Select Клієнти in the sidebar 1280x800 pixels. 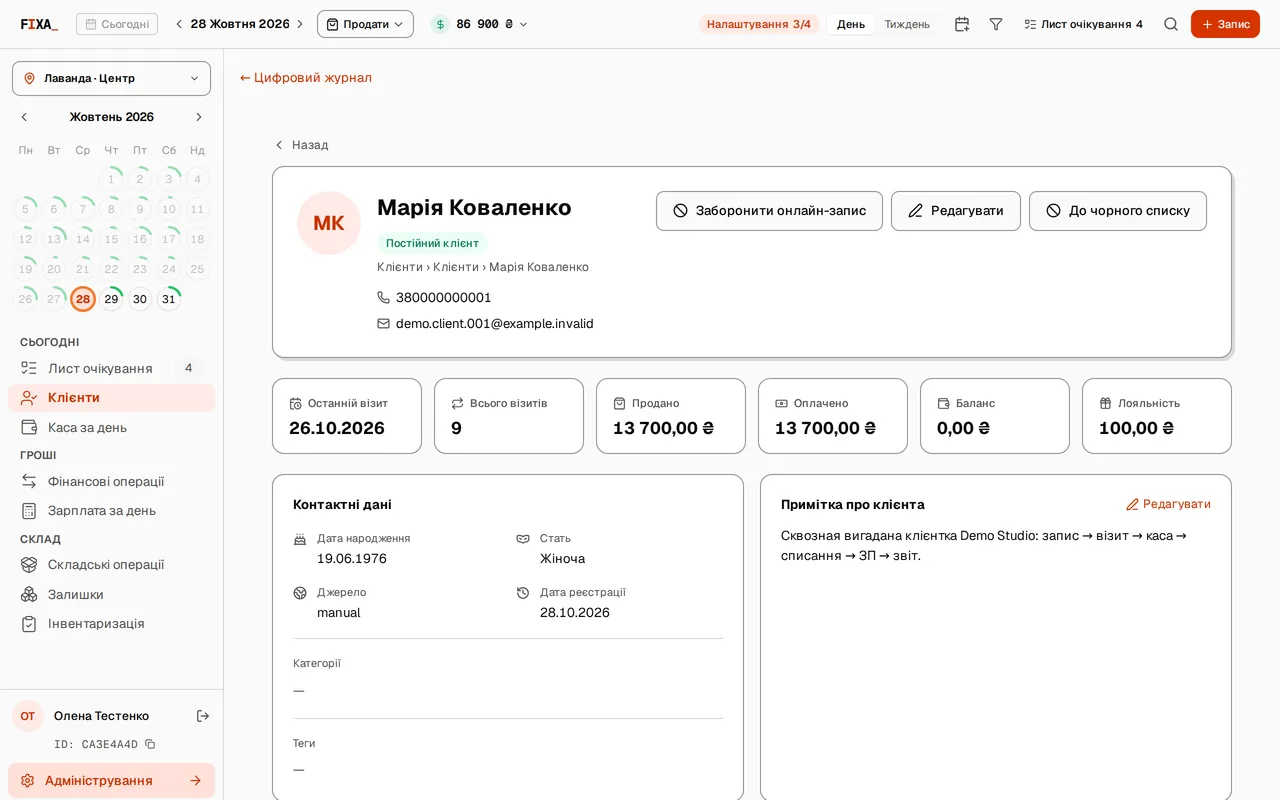(x=111, y=397)
